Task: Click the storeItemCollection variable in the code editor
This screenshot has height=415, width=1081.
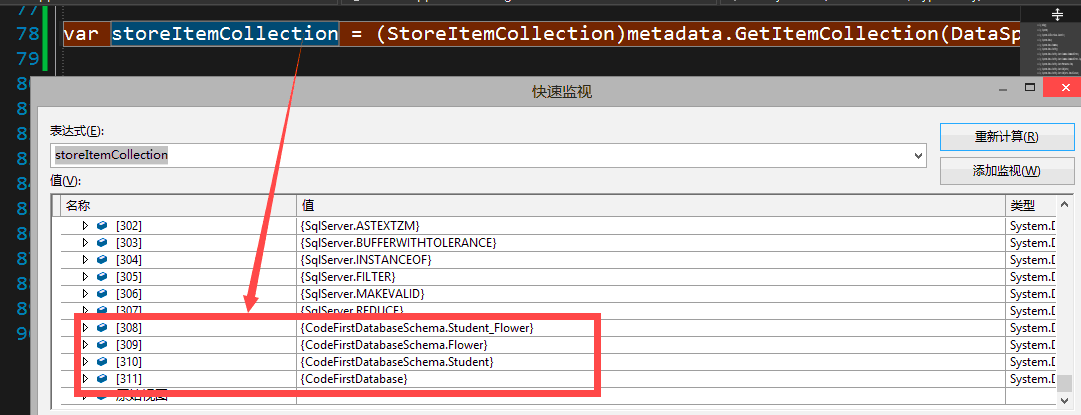Action: (225, 33)
